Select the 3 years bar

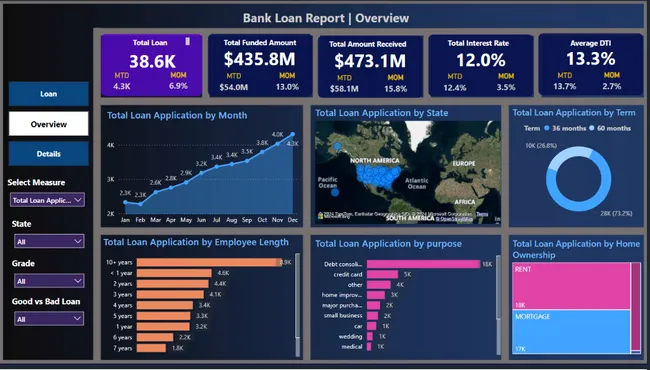(x=170, y=295)
